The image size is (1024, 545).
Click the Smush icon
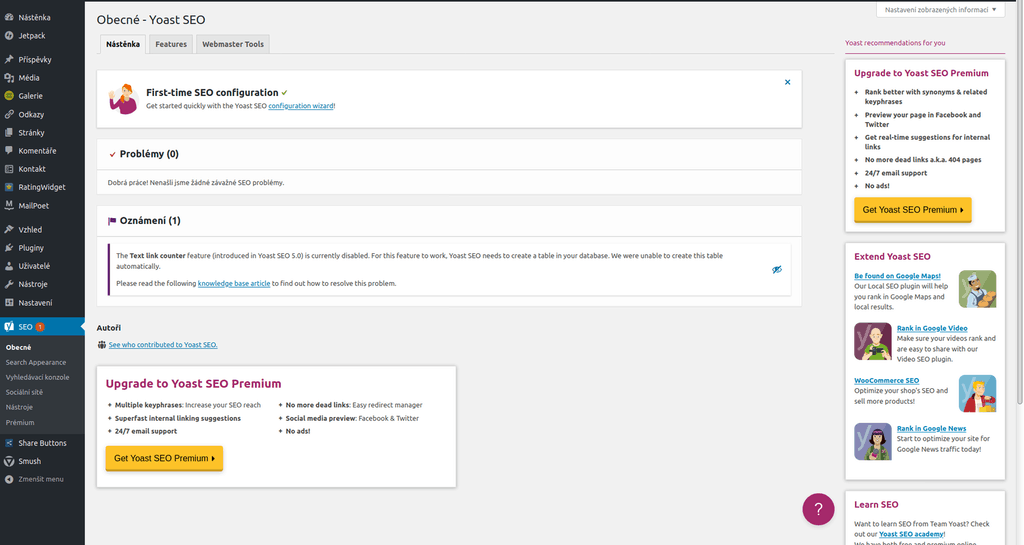click(x=9, y=461)
